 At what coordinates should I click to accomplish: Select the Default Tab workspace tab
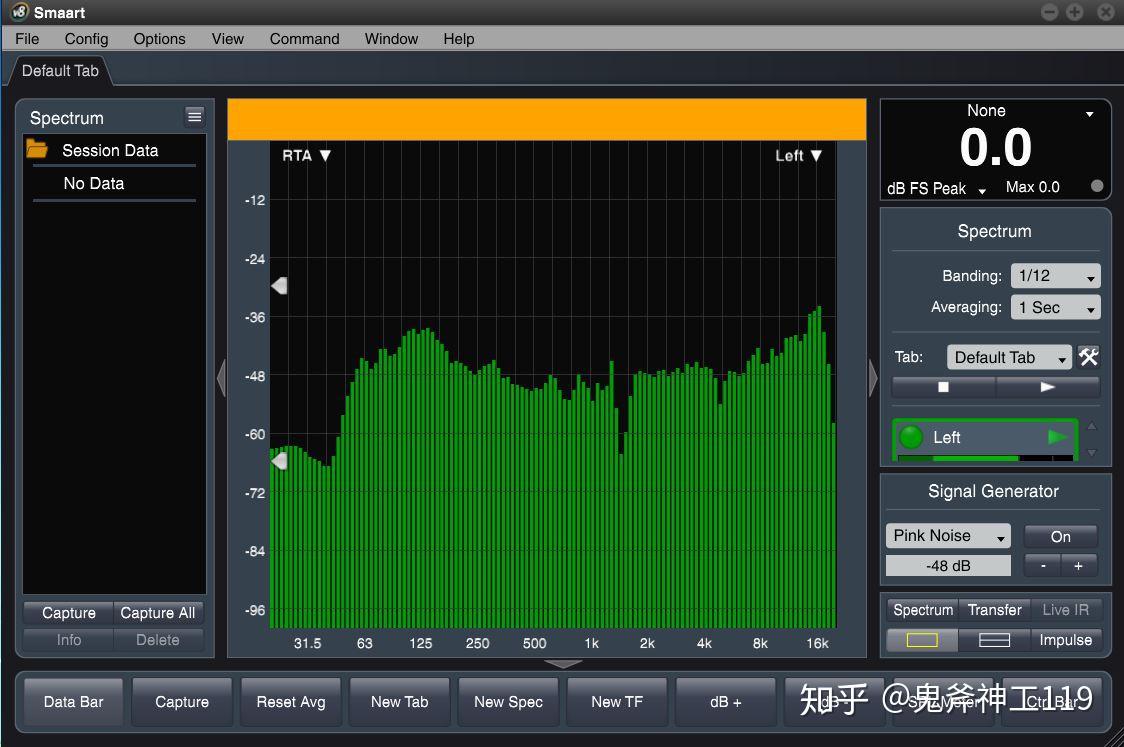point(60,70)
